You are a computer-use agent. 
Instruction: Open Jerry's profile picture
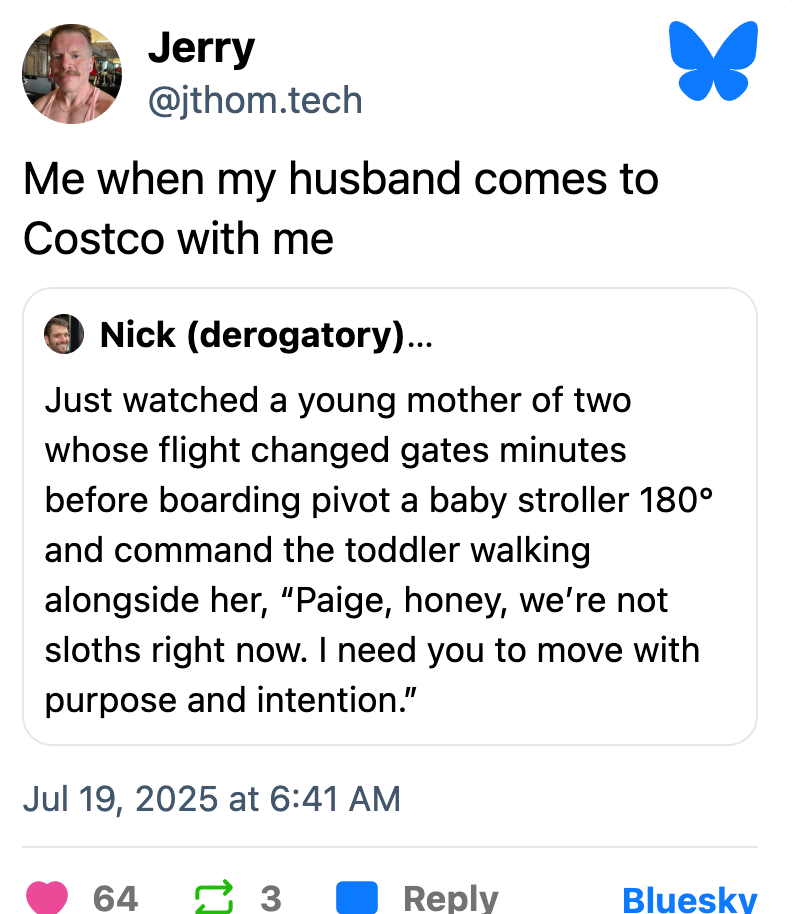71,73
